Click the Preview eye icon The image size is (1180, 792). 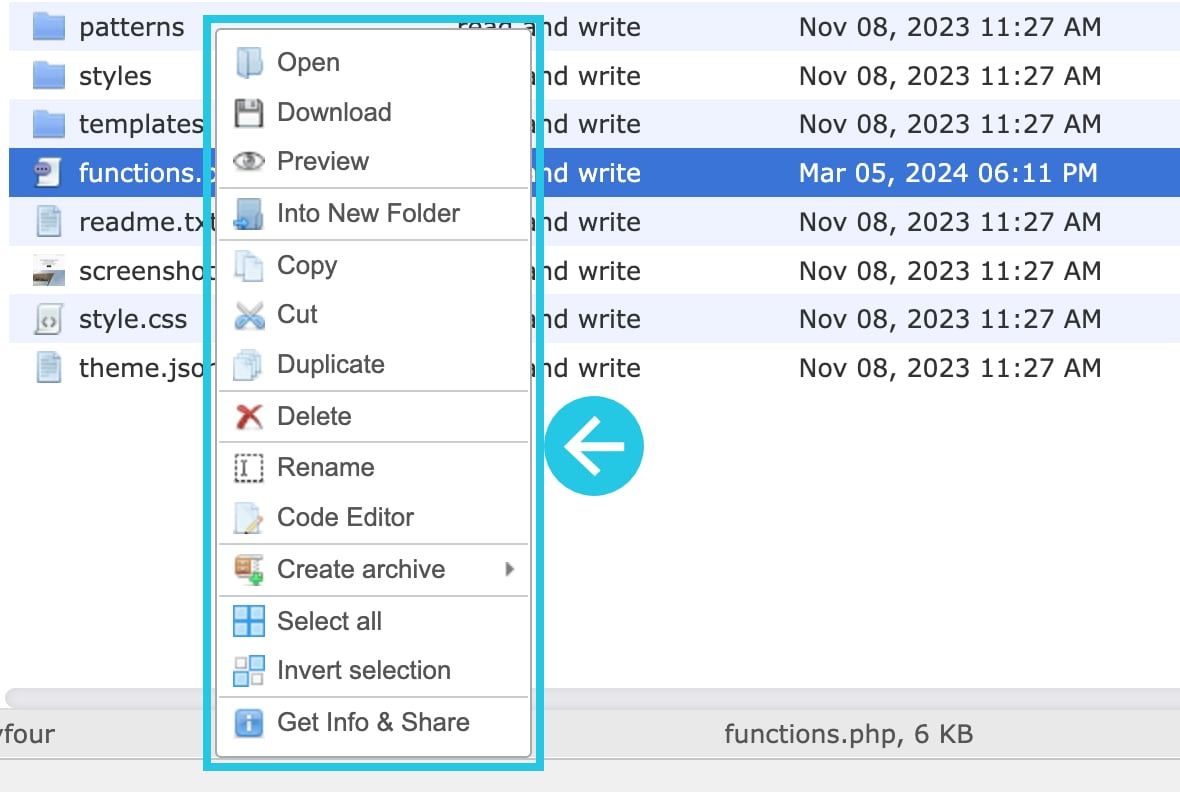(x=248, y=161)
